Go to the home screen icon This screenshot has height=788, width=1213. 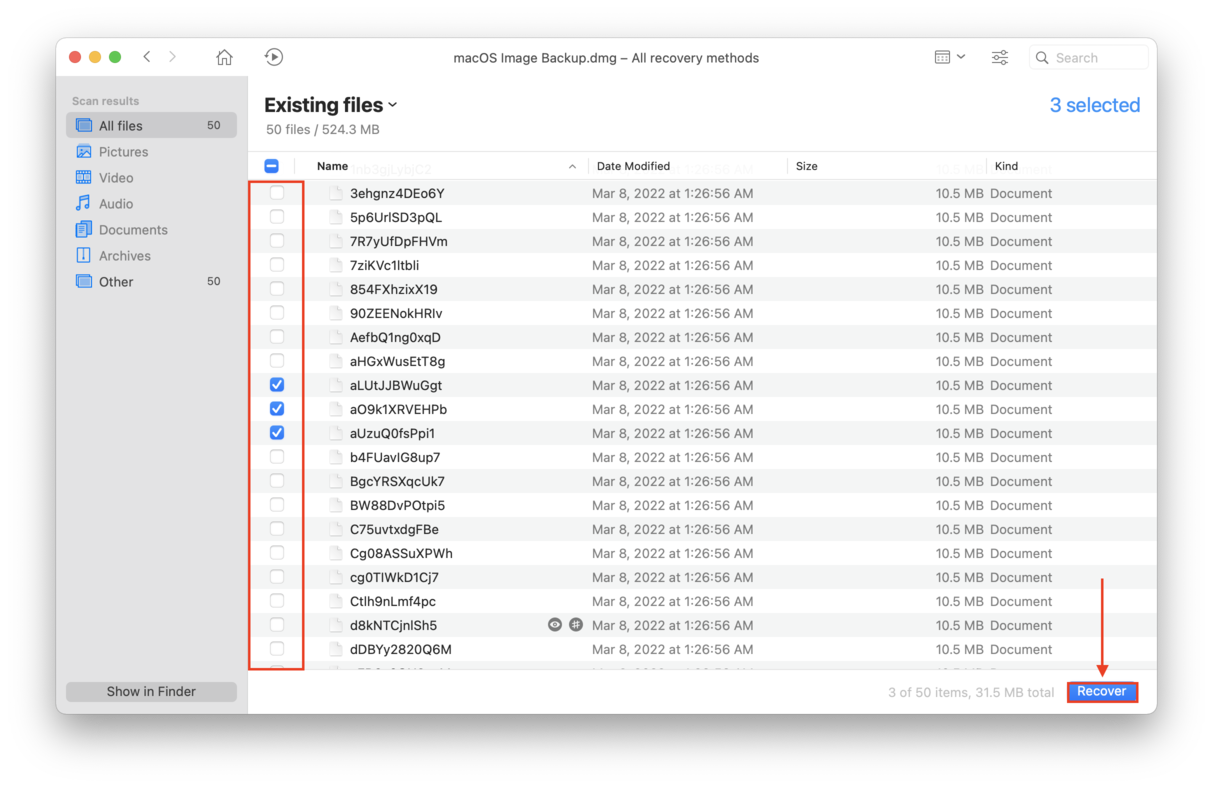click(224, 57)
